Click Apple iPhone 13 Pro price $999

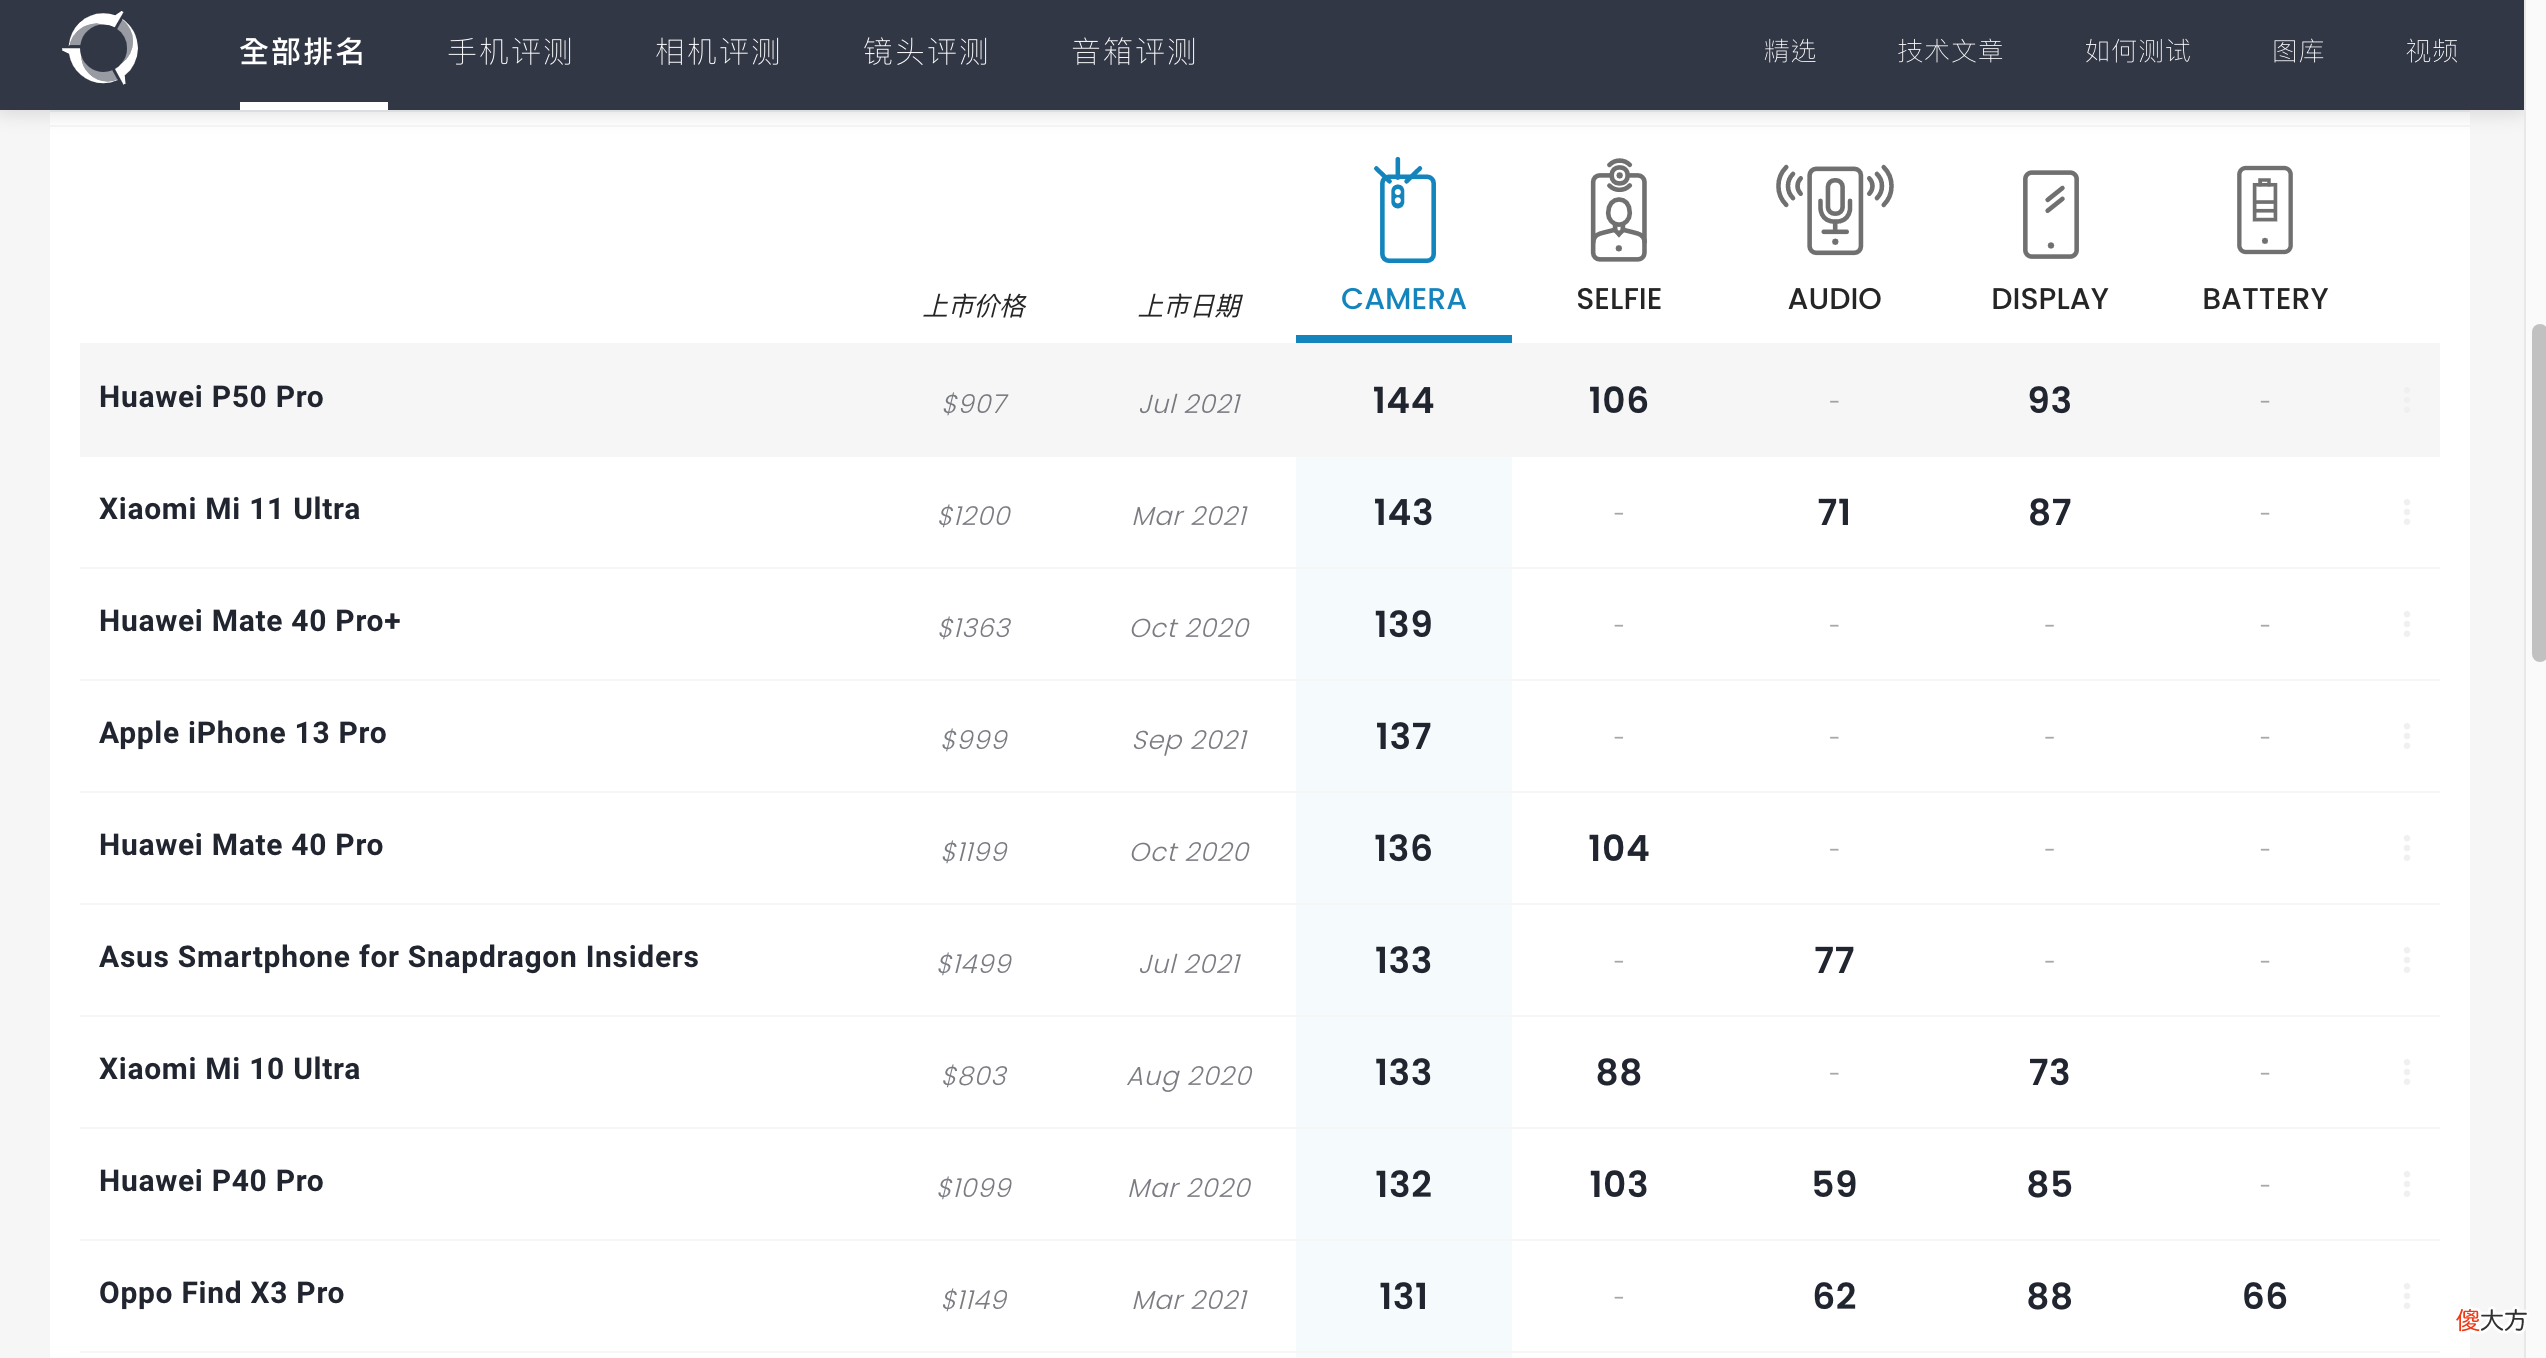(975, 739)
